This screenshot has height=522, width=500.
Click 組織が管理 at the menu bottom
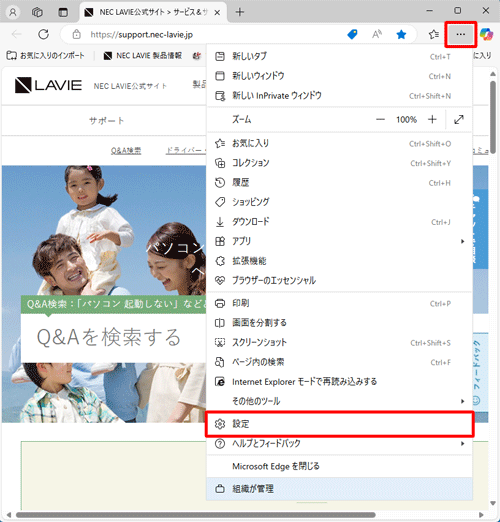[x=339, y=489]
